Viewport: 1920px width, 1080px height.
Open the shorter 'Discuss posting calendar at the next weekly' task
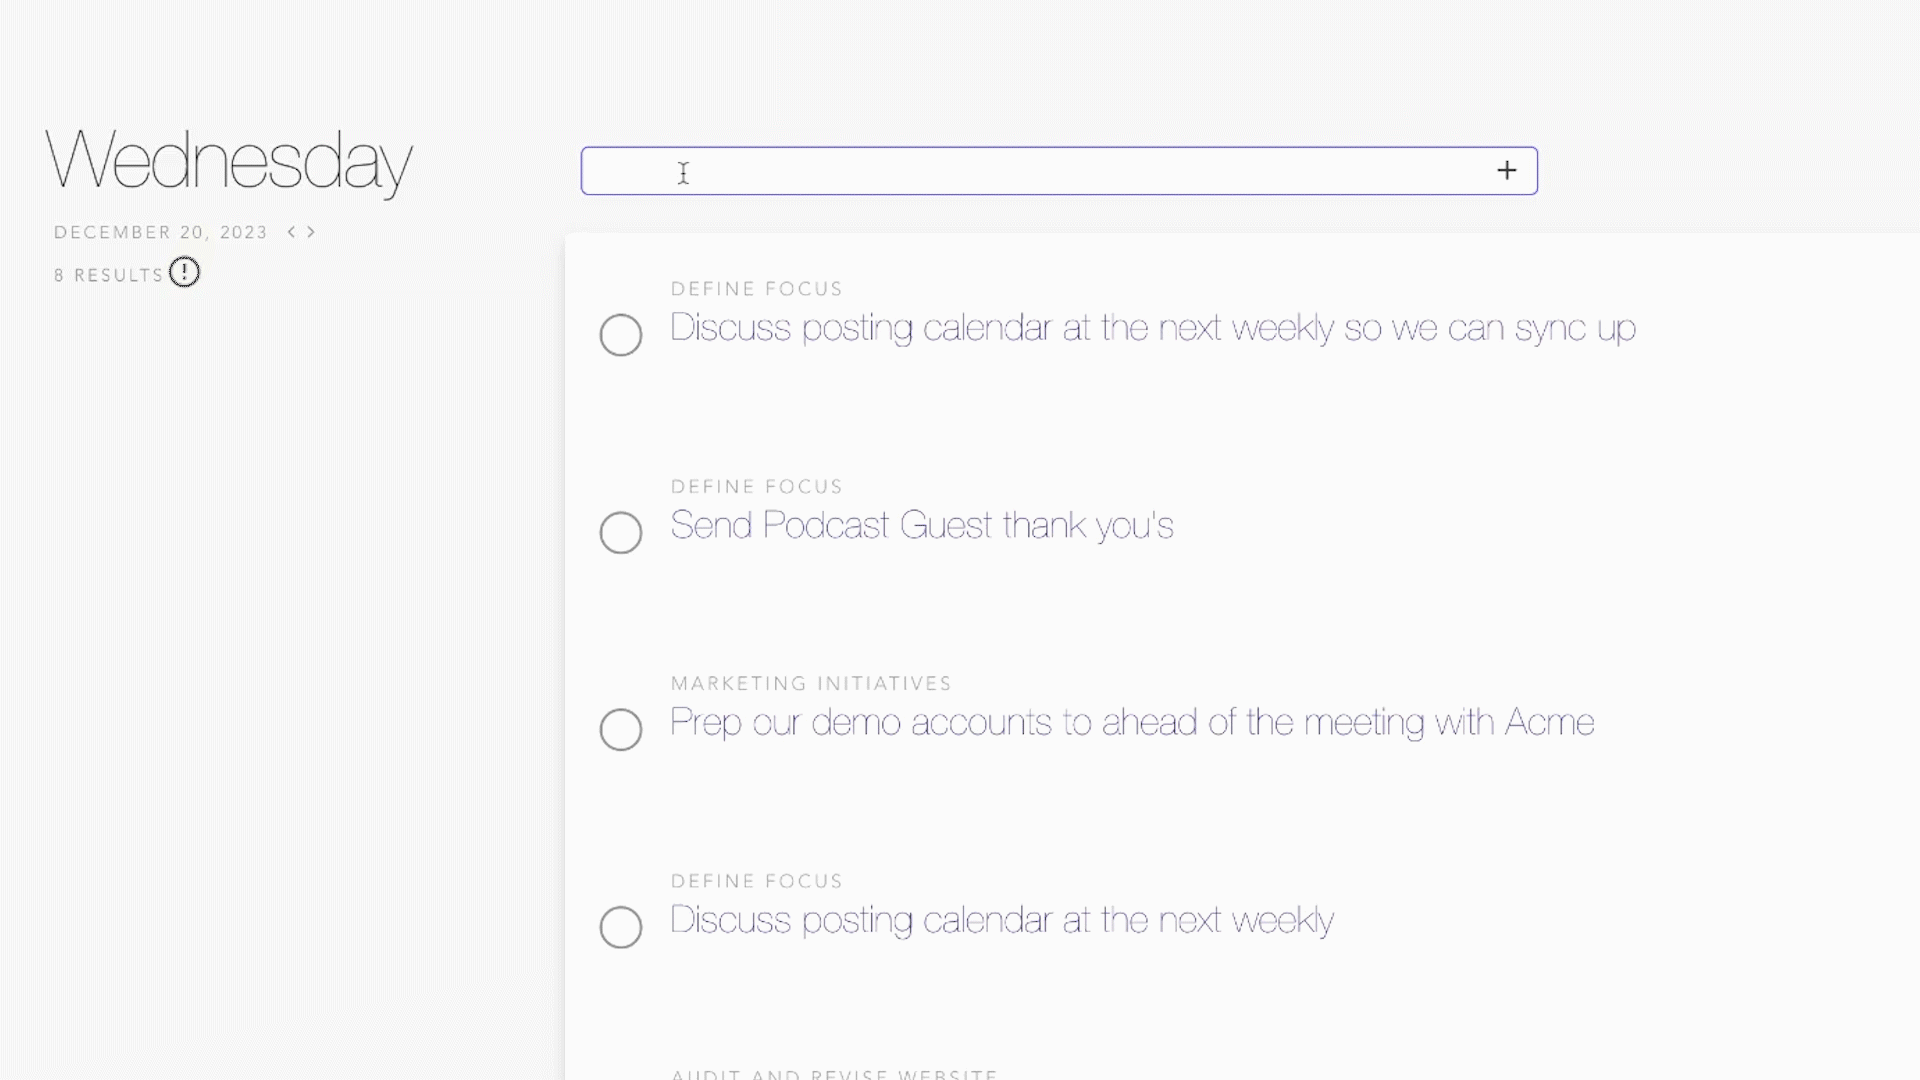point(1001,920)
